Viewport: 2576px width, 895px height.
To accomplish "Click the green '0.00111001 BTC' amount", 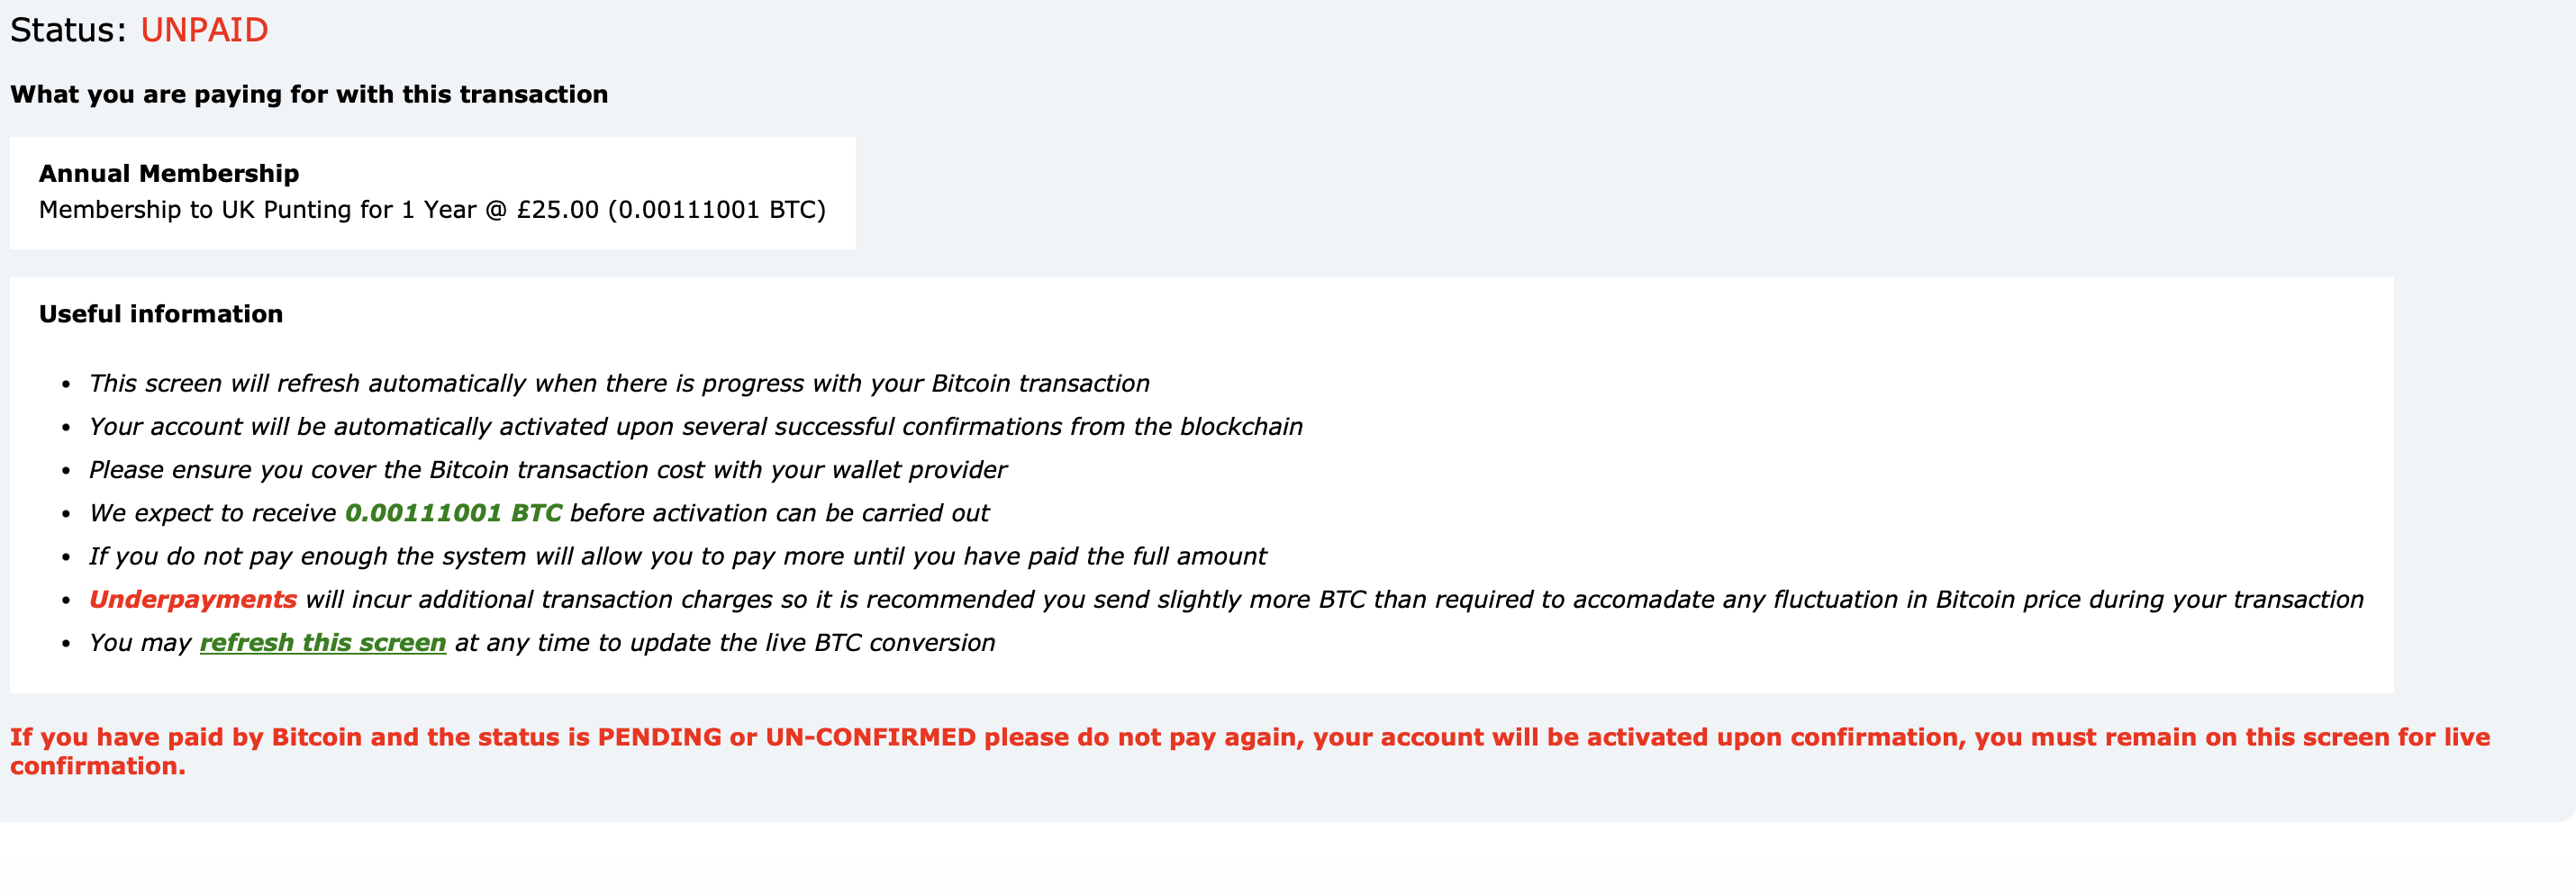I will coord(453,513).
